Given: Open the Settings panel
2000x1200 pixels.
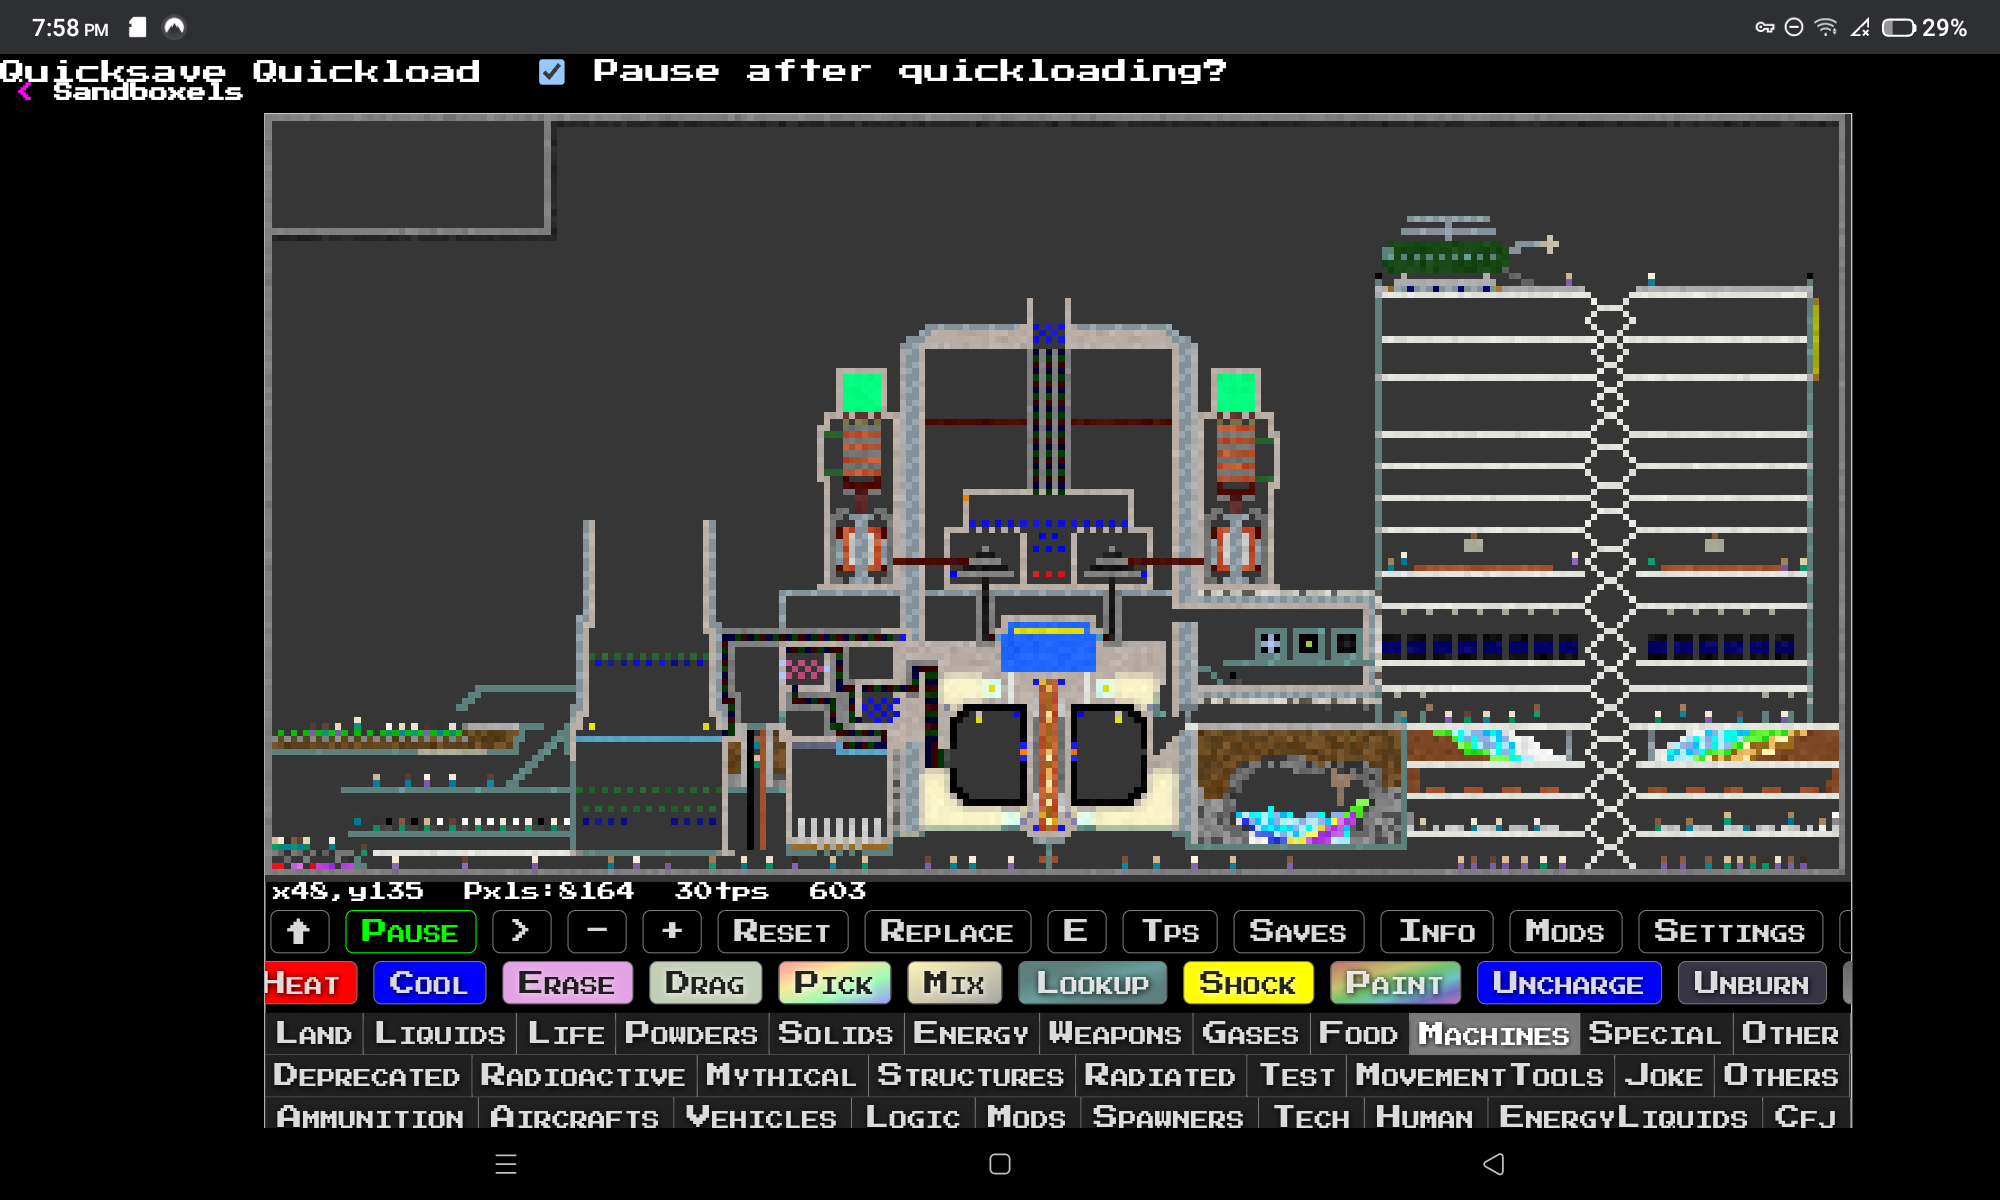Looking at the screenshot, I should (x=1729, y=932).
